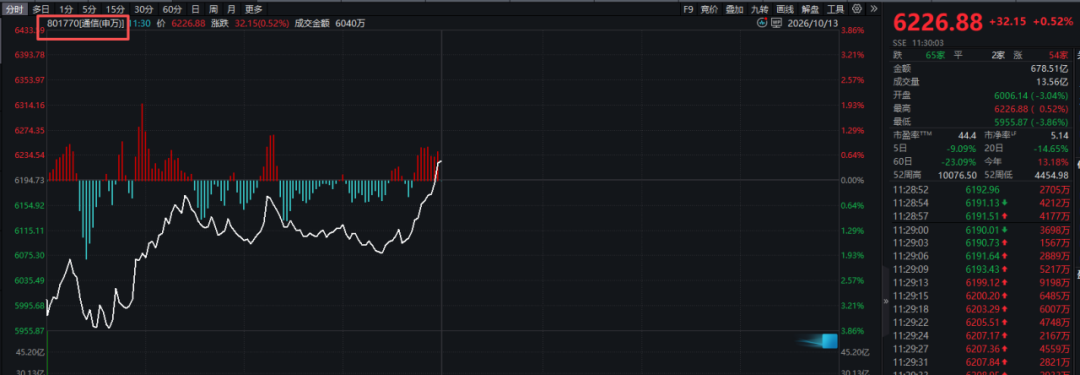
Task: Switch to the 分时 intraday chart tab
Action: coord(14,9)
